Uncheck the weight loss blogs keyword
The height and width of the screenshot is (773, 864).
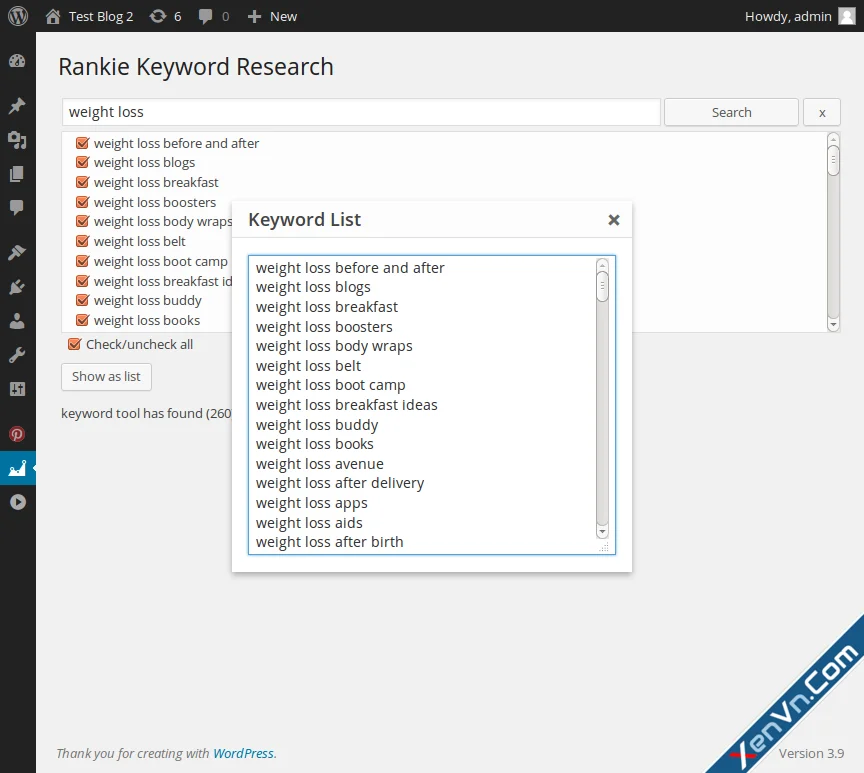(82, 162)
